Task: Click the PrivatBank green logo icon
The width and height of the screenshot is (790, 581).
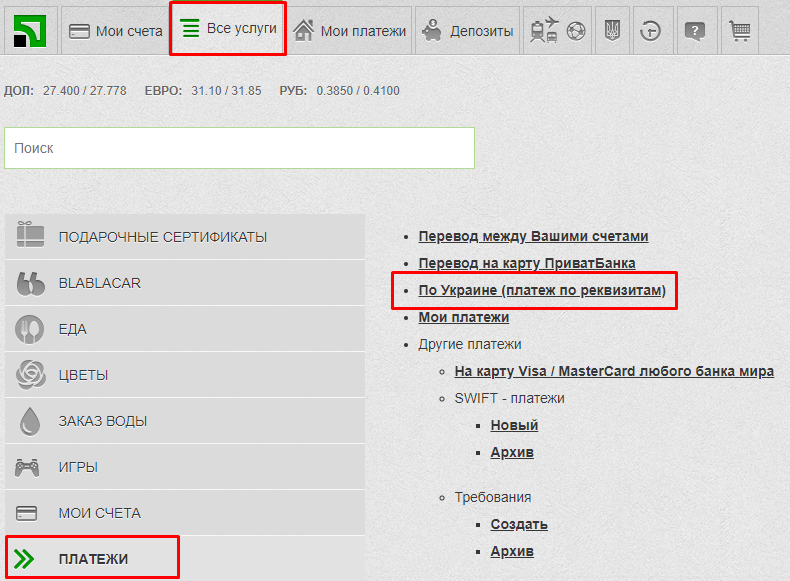Action: pos(29,30)
